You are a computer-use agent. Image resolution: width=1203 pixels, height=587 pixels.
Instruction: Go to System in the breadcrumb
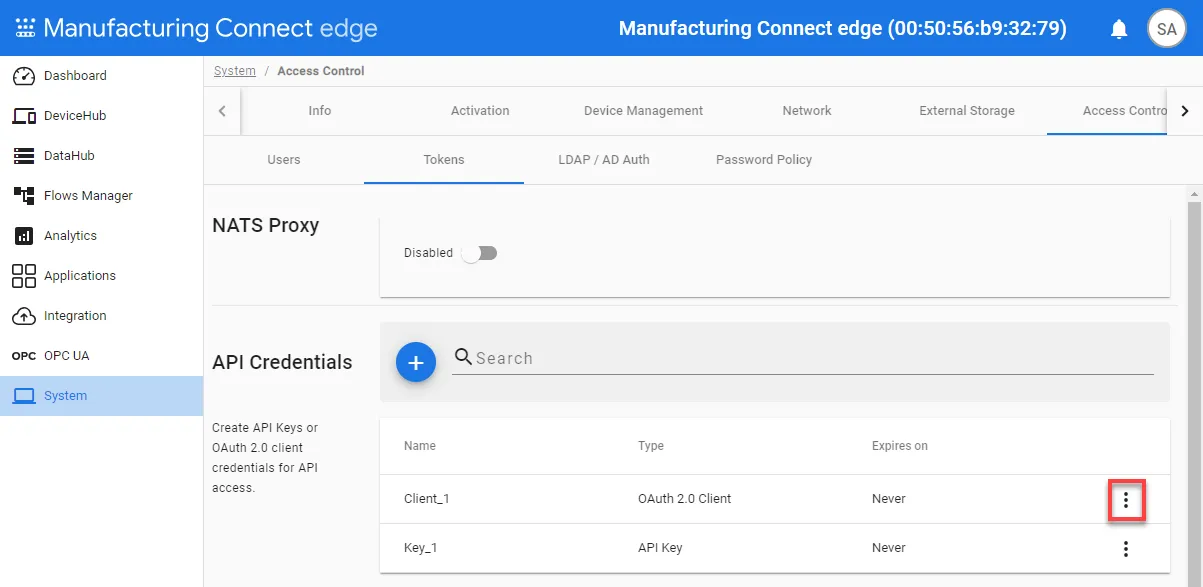pos(235,71)
